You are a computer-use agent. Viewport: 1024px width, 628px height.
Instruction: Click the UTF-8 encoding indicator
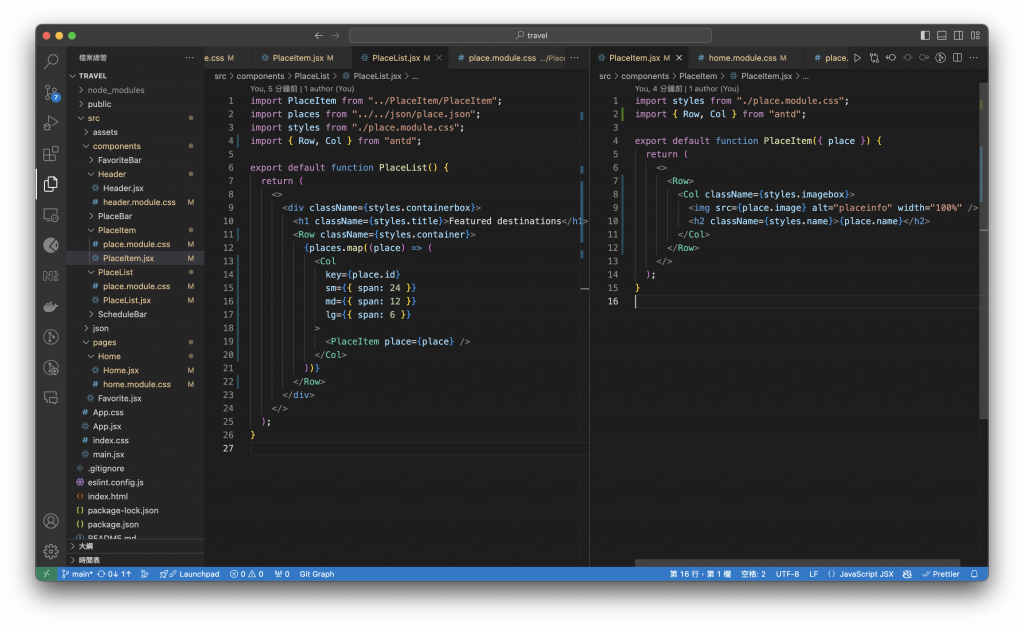(x=787, y=574)
